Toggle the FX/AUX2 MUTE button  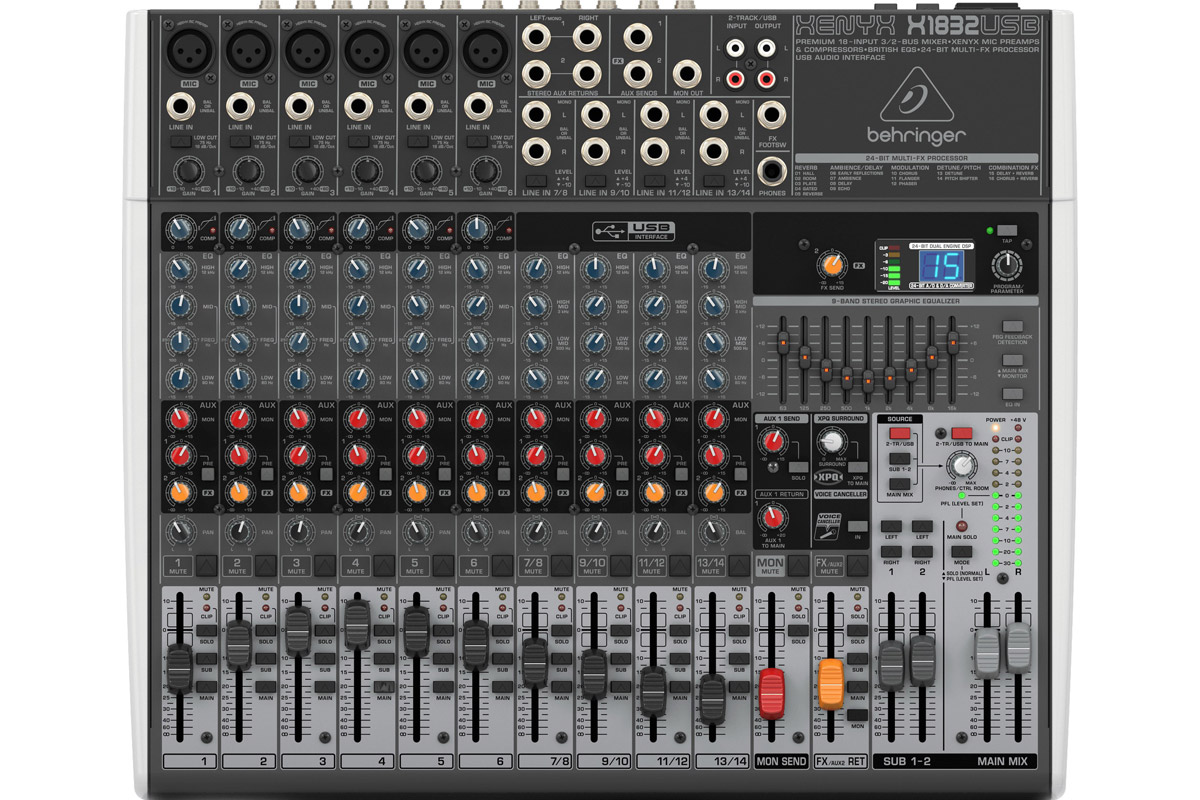(857, 567)
